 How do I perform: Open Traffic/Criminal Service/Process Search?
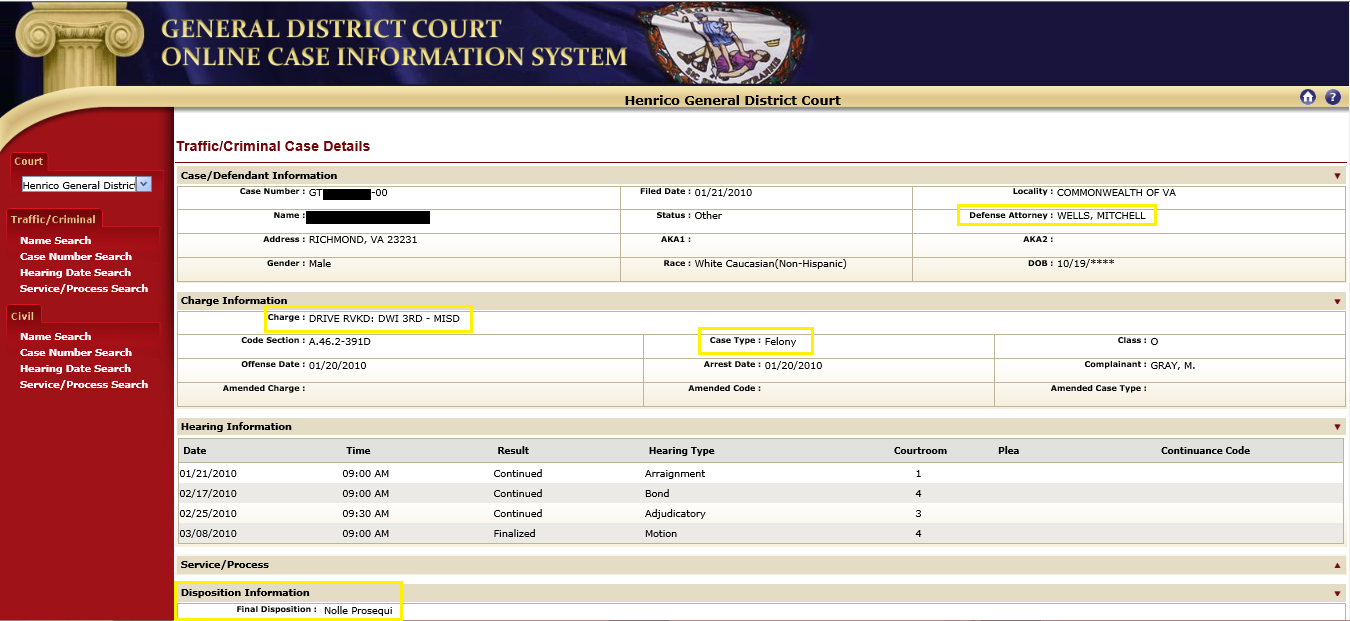[x=84, y=288]
